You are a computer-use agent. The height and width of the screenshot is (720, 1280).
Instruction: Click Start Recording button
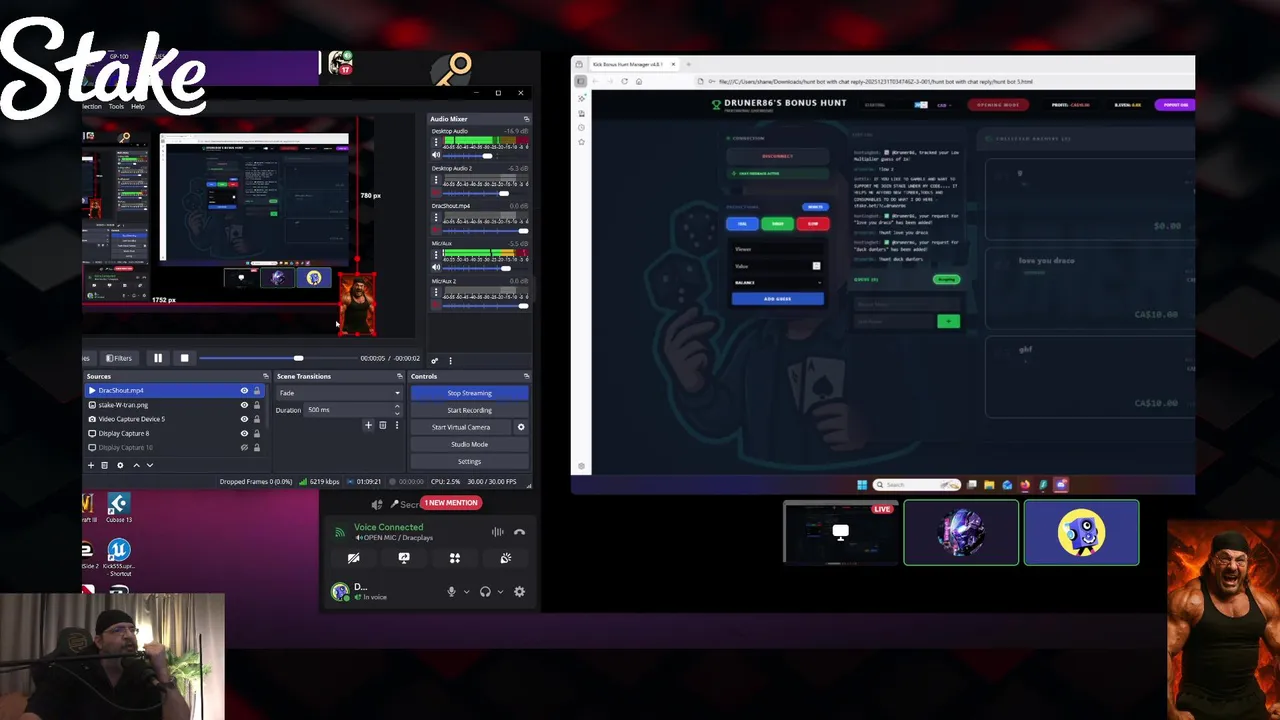(x=469, y=410)
